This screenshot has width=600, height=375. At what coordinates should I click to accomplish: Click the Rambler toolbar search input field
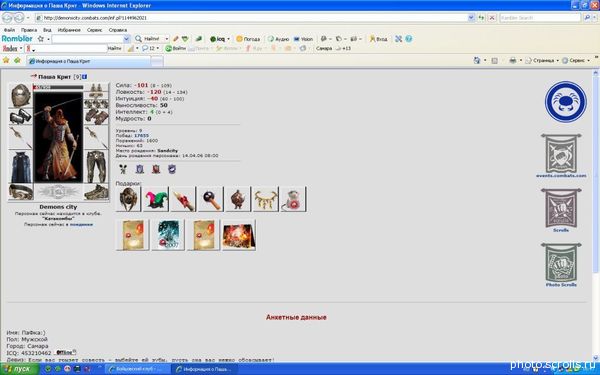(88, 39)
